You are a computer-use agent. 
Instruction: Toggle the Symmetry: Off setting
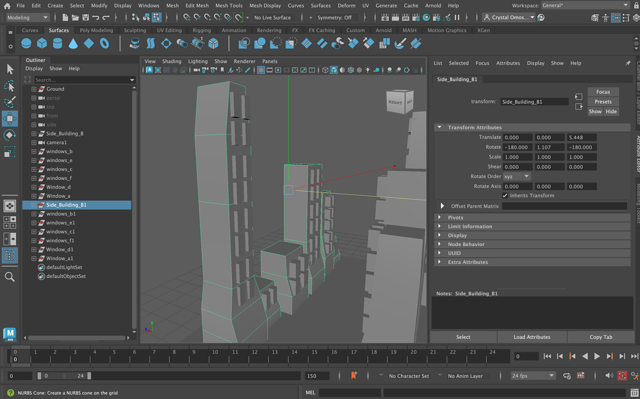click(334, 18)
